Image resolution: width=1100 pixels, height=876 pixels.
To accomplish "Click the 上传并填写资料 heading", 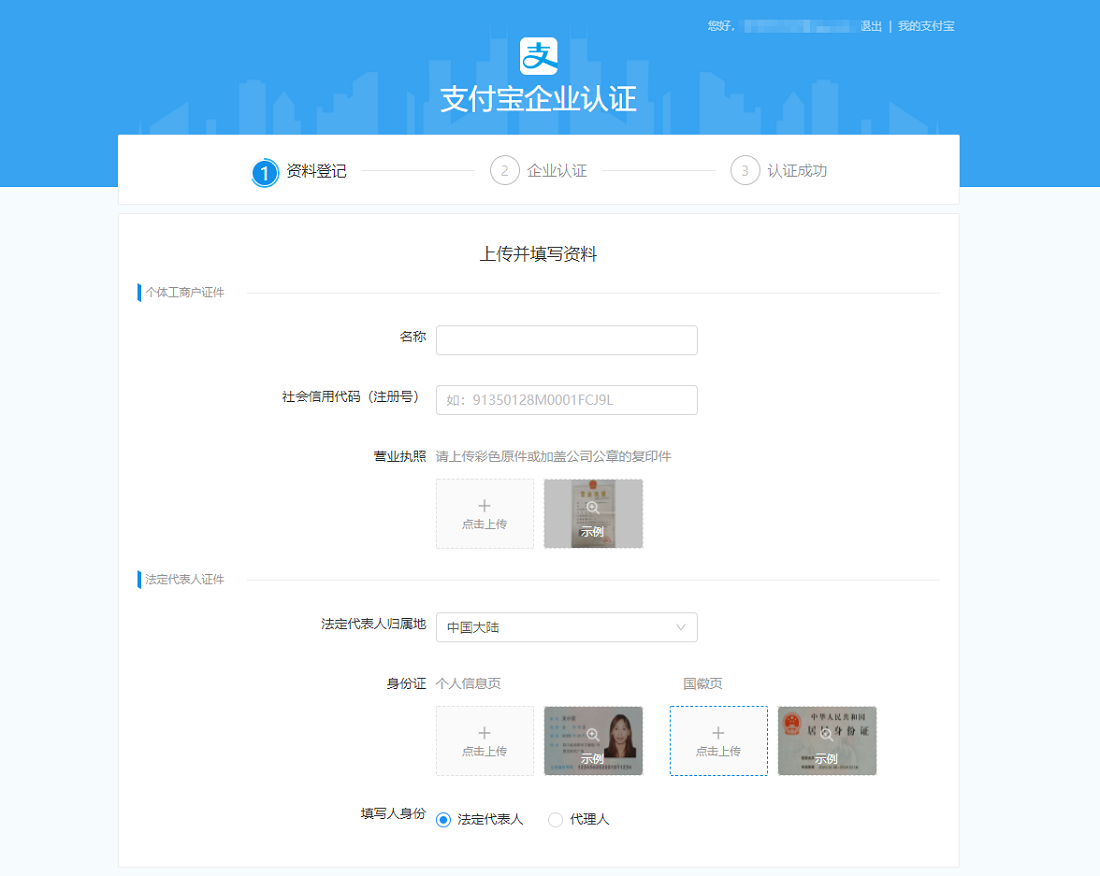I will tap(539, 254).
